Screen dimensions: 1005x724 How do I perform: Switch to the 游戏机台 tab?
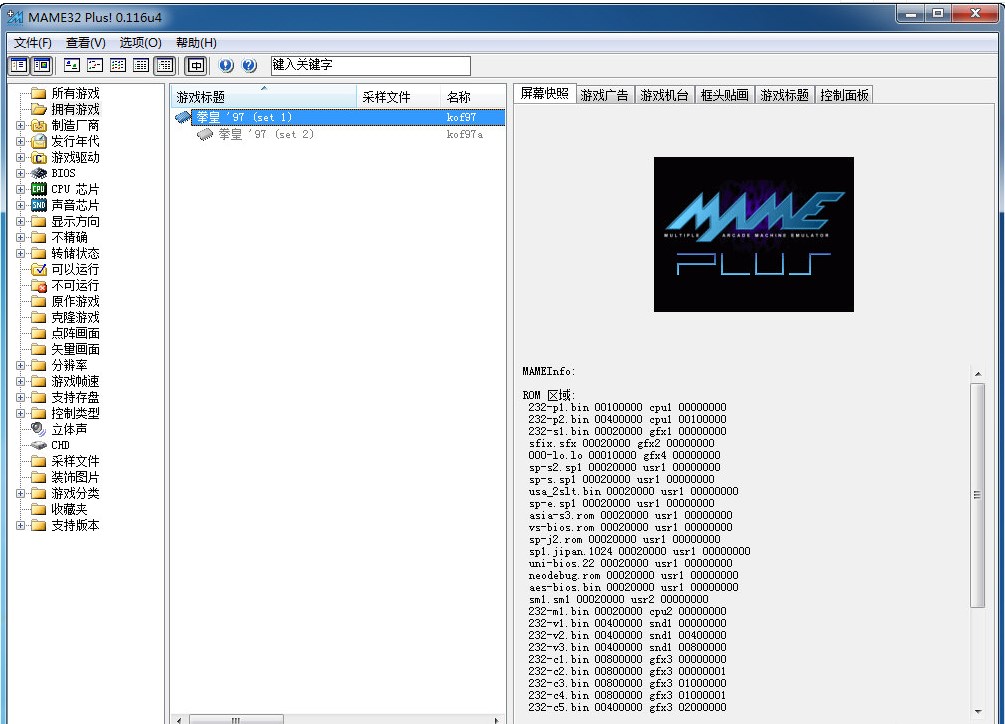tap(664, 95)
